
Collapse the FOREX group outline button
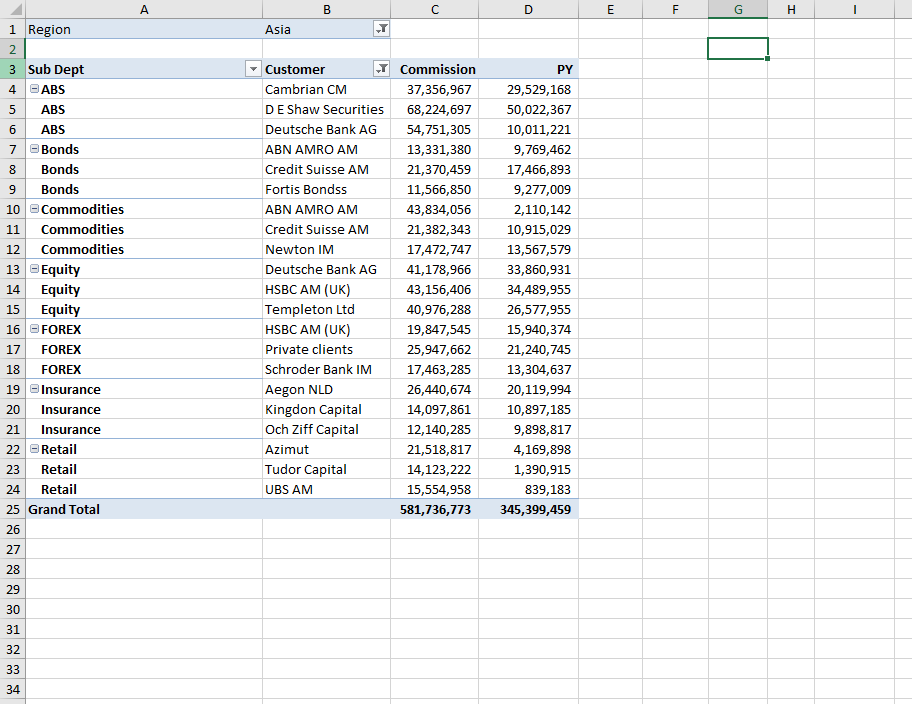(x=34, y=329)
